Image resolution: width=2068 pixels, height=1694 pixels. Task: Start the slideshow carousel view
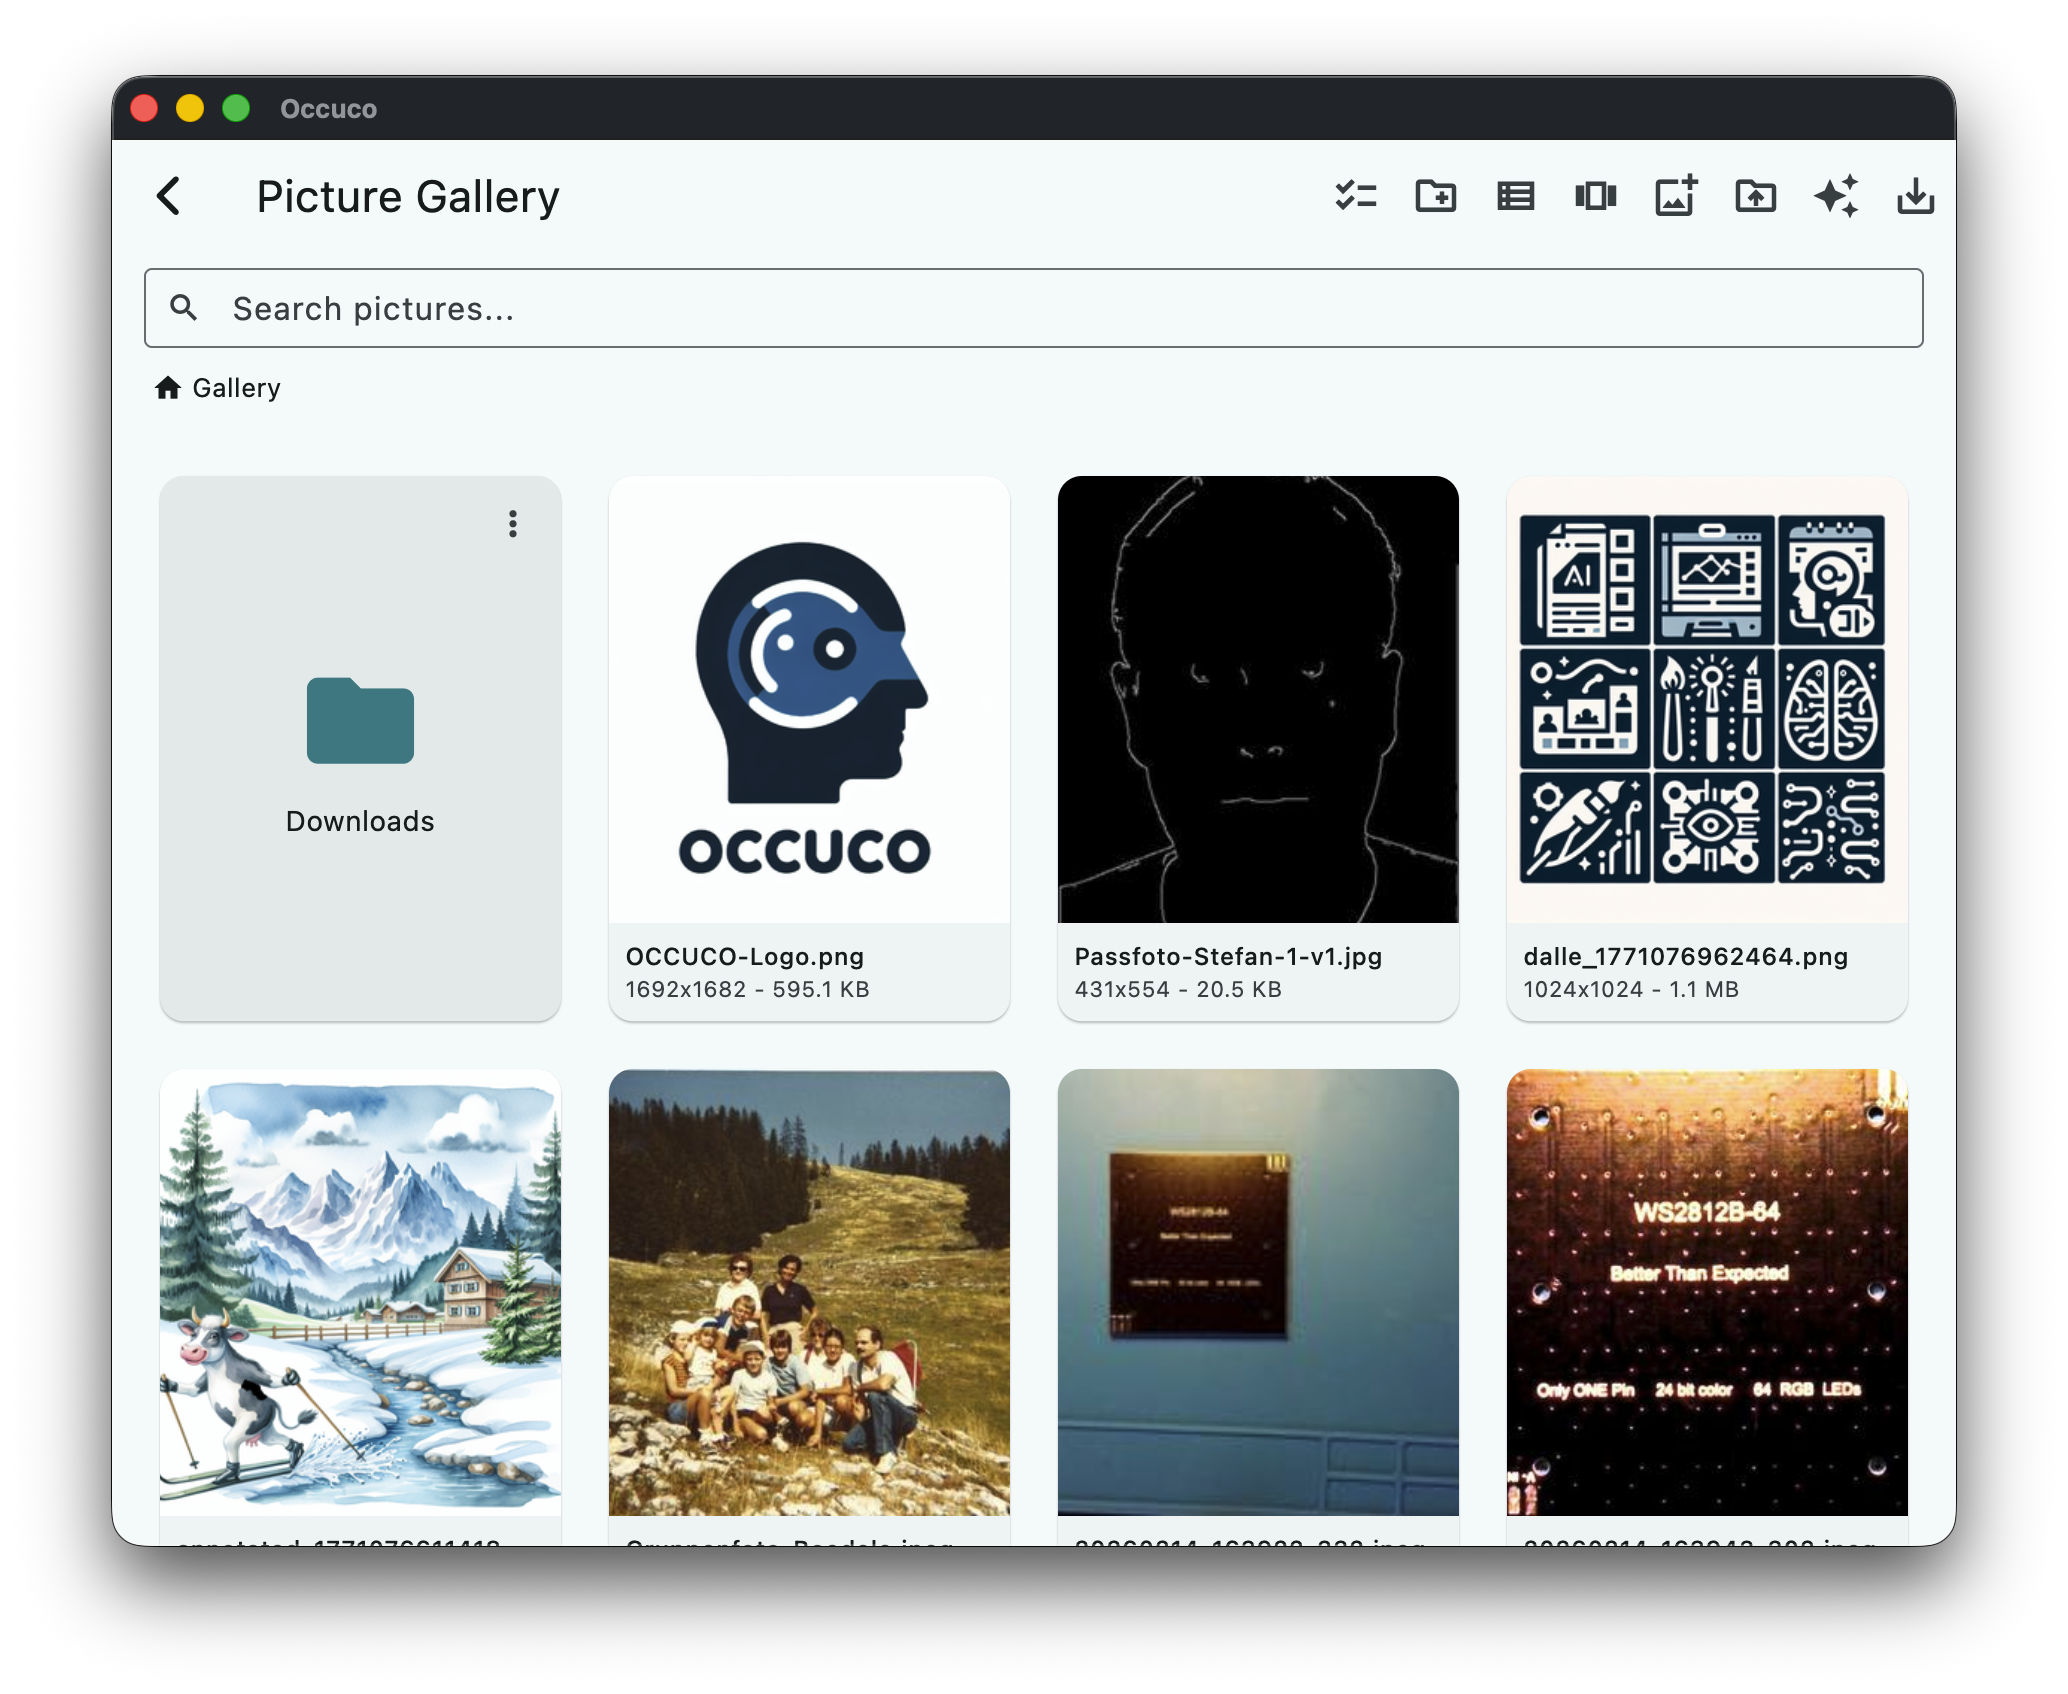pos(1596,197)
